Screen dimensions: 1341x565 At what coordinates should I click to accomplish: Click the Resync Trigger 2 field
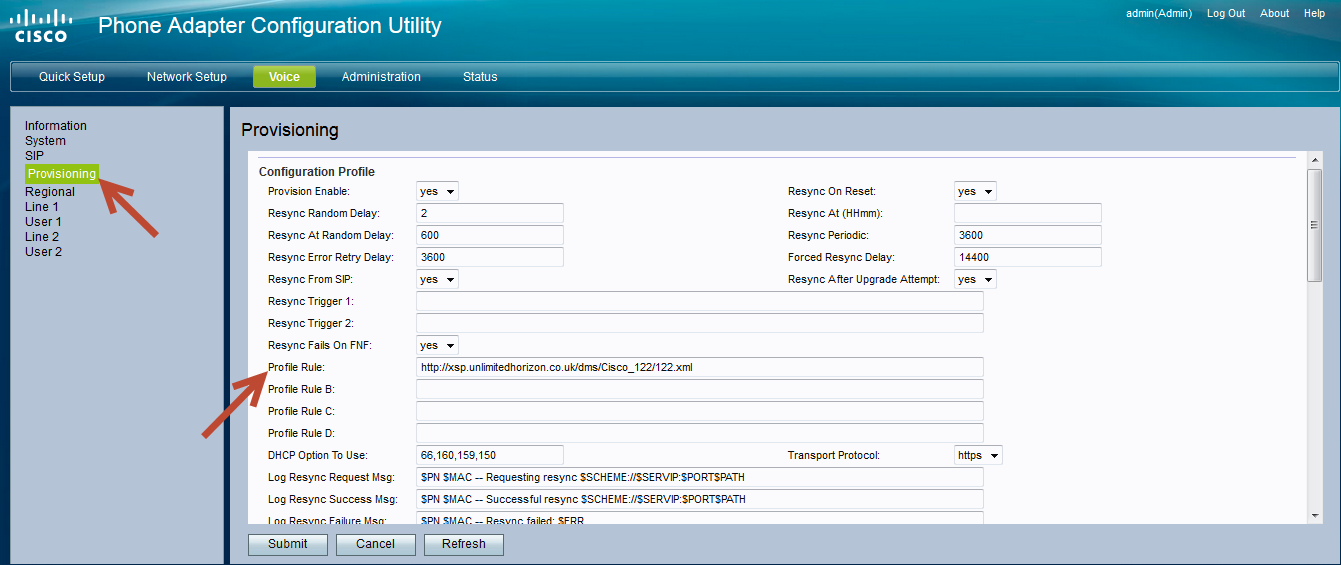[700, 323]
